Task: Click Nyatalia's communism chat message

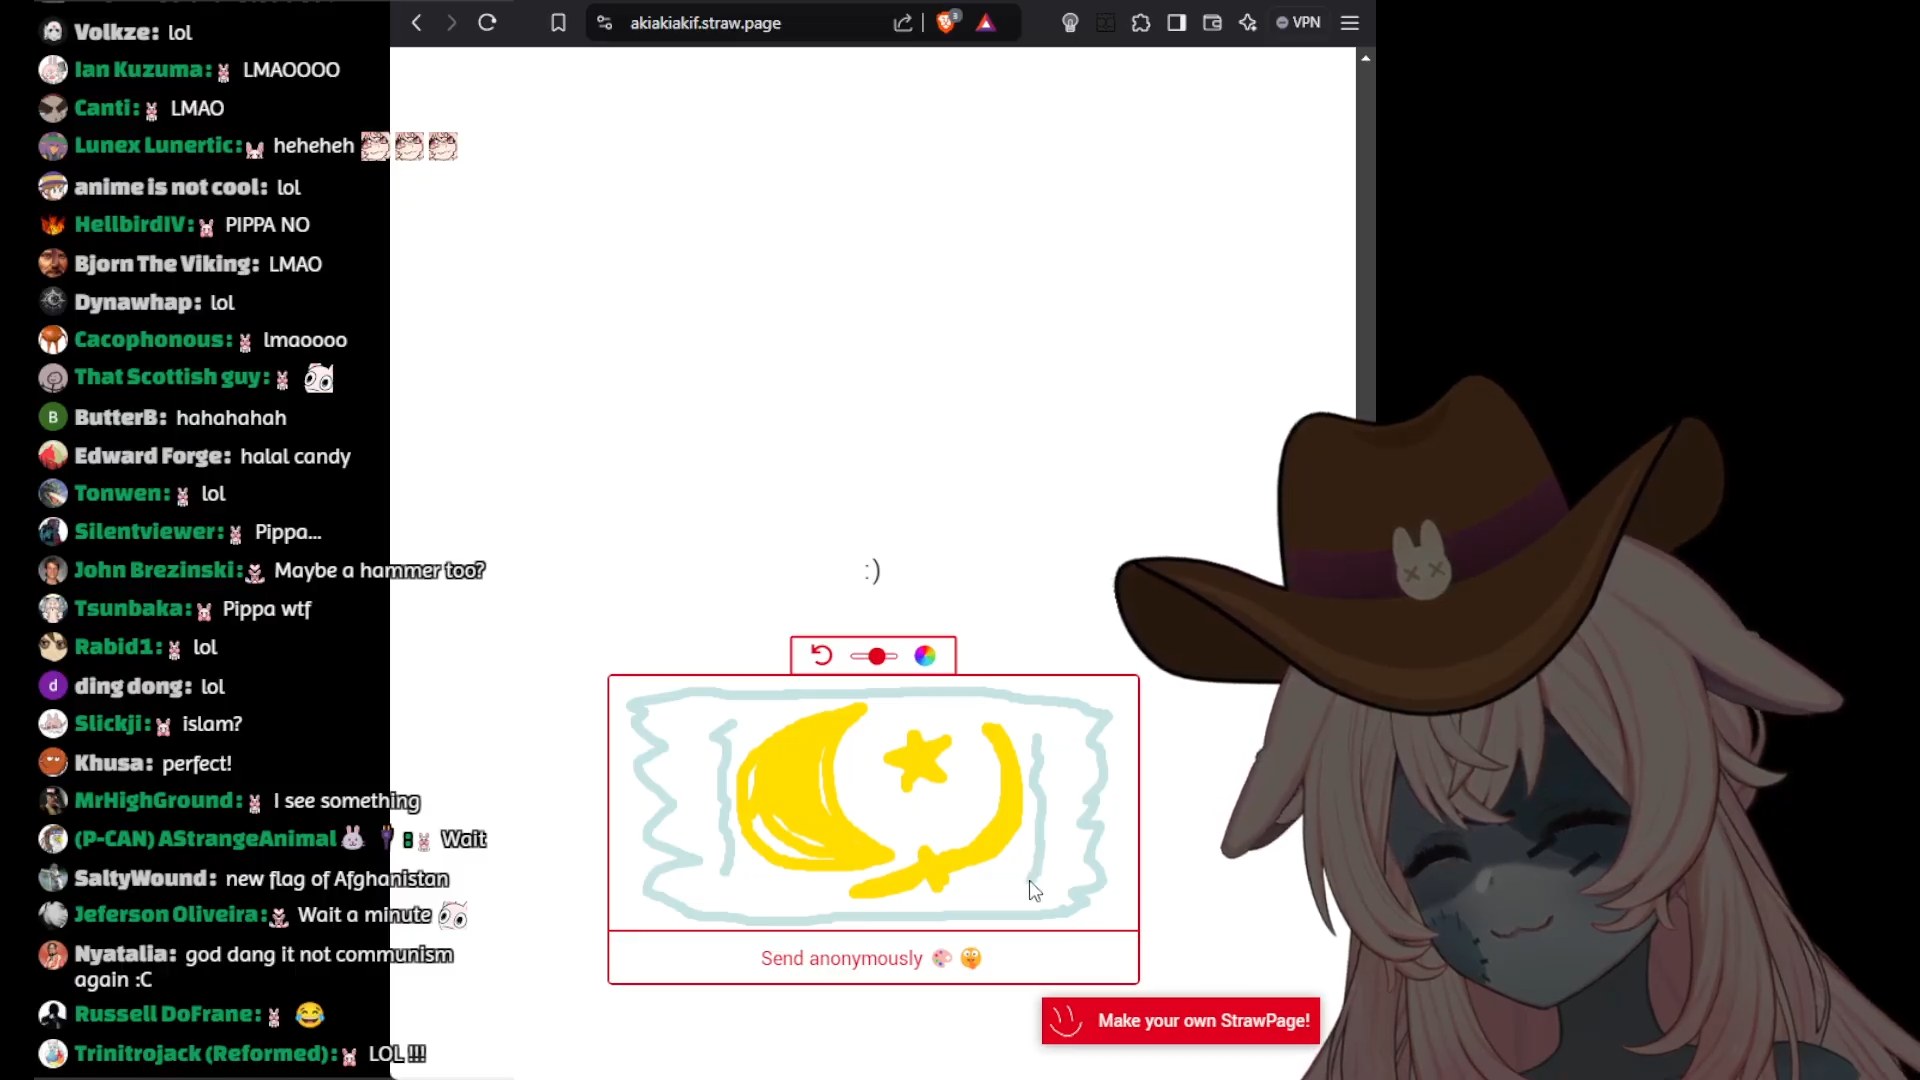Action: click(x=264, y=967)
